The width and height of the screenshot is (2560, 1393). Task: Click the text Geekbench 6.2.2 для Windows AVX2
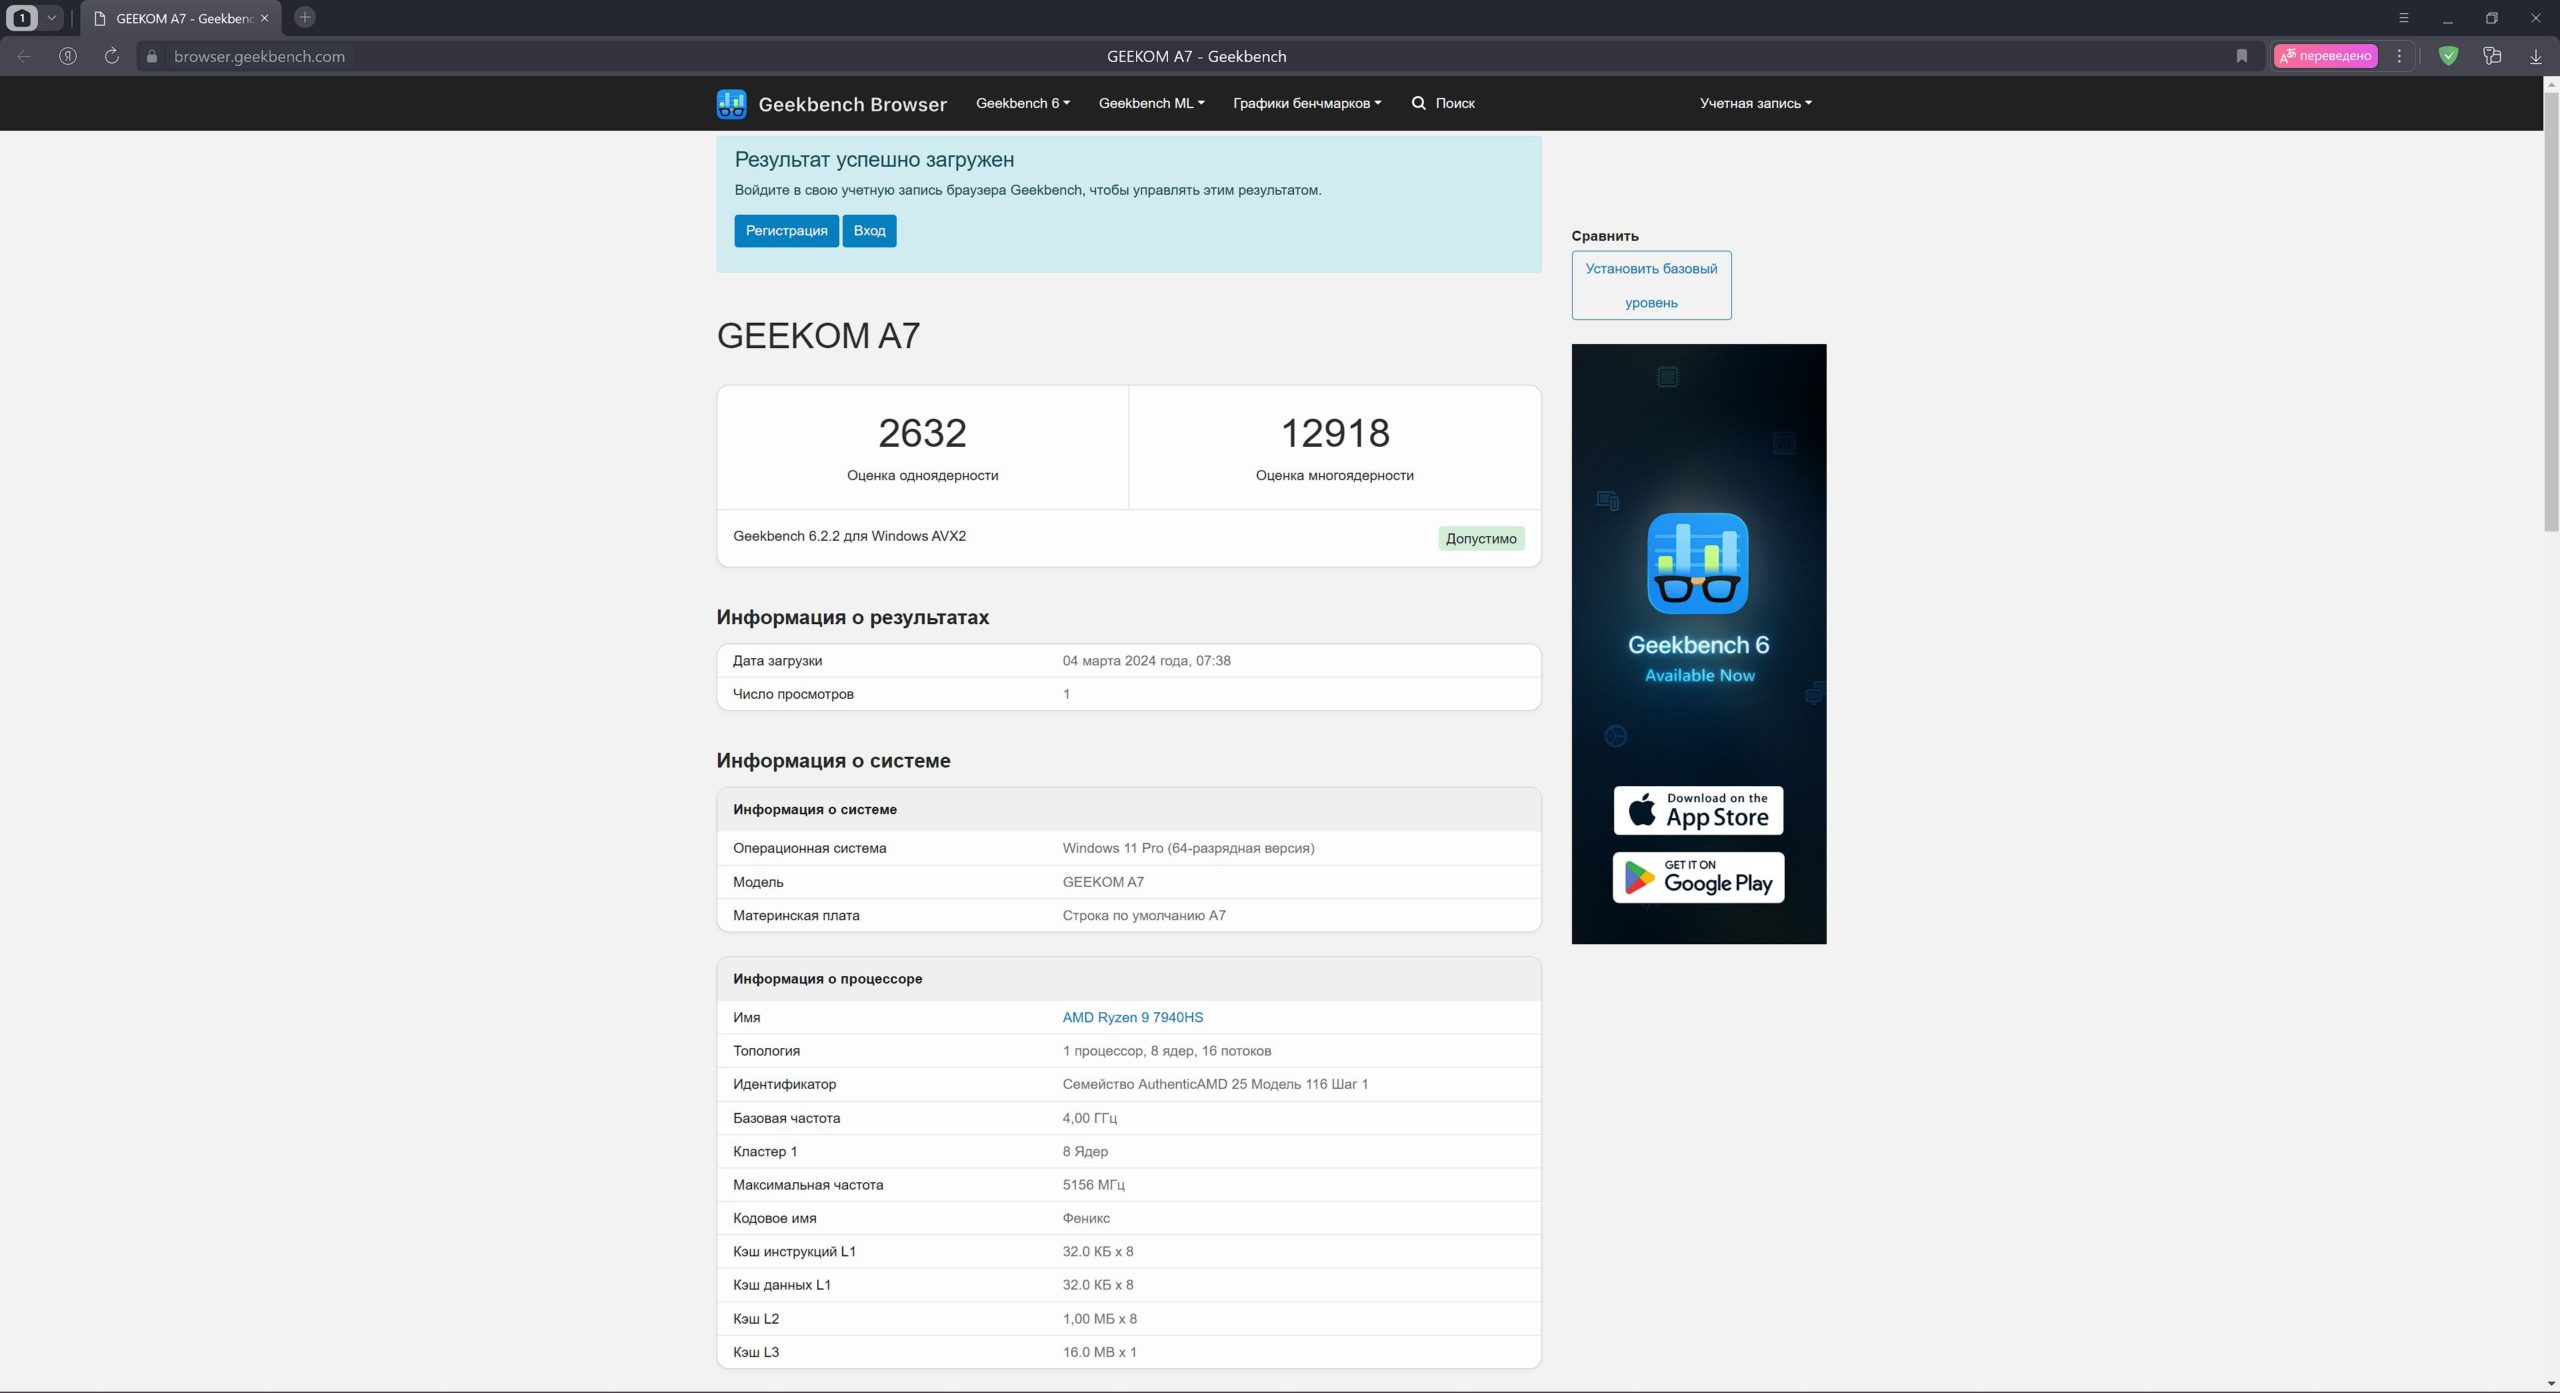coord(849,536)
